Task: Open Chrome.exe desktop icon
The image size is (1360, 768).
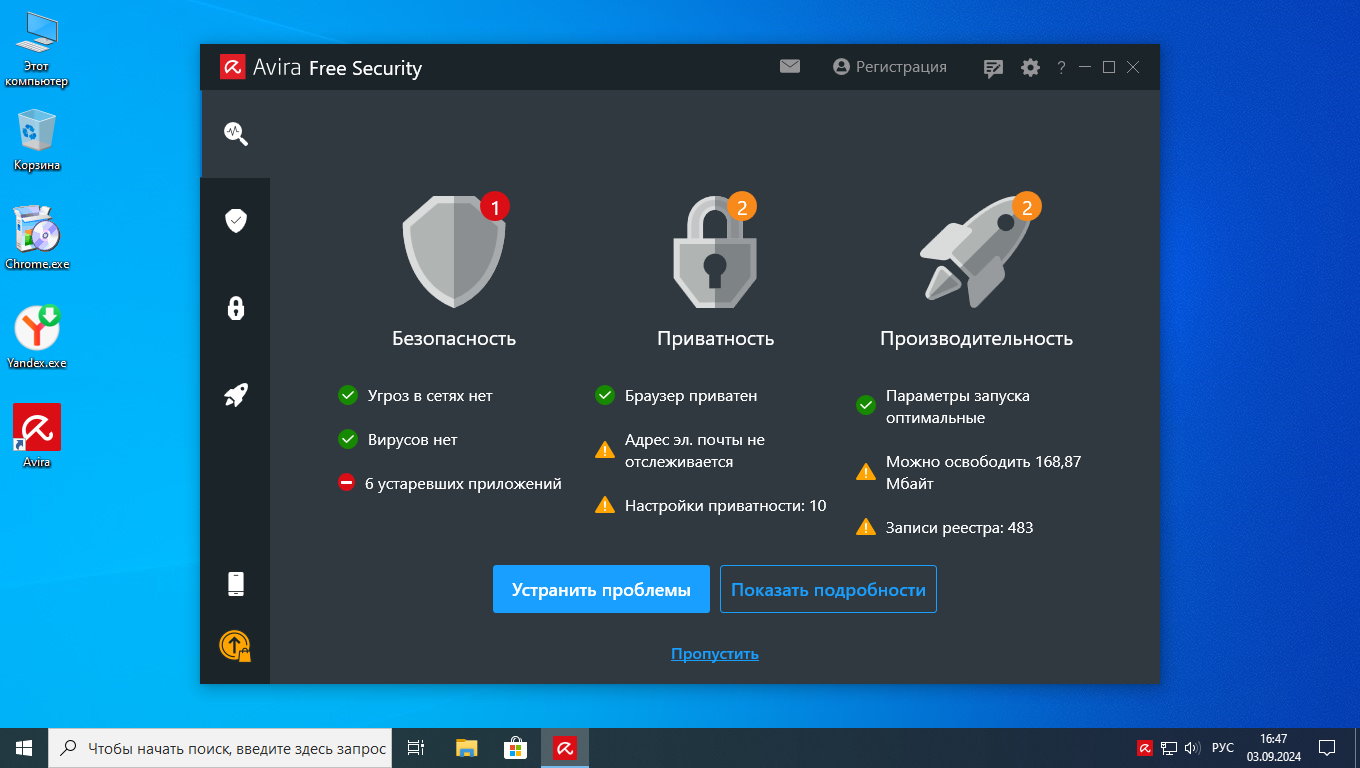Action: [x=37, y=238]
